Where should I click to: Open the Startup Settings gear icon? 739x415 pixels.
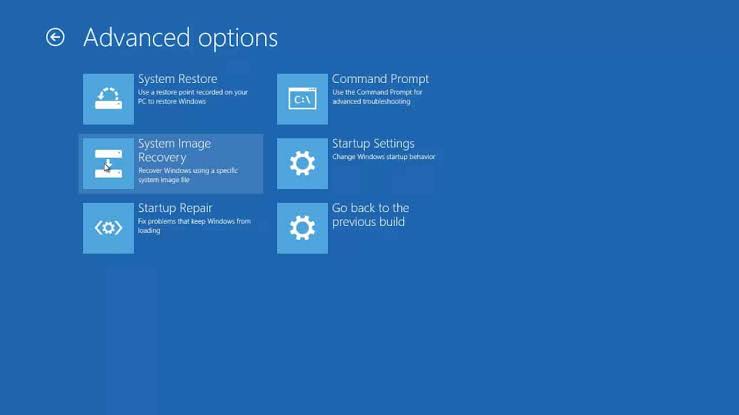[x=302, y=163]
